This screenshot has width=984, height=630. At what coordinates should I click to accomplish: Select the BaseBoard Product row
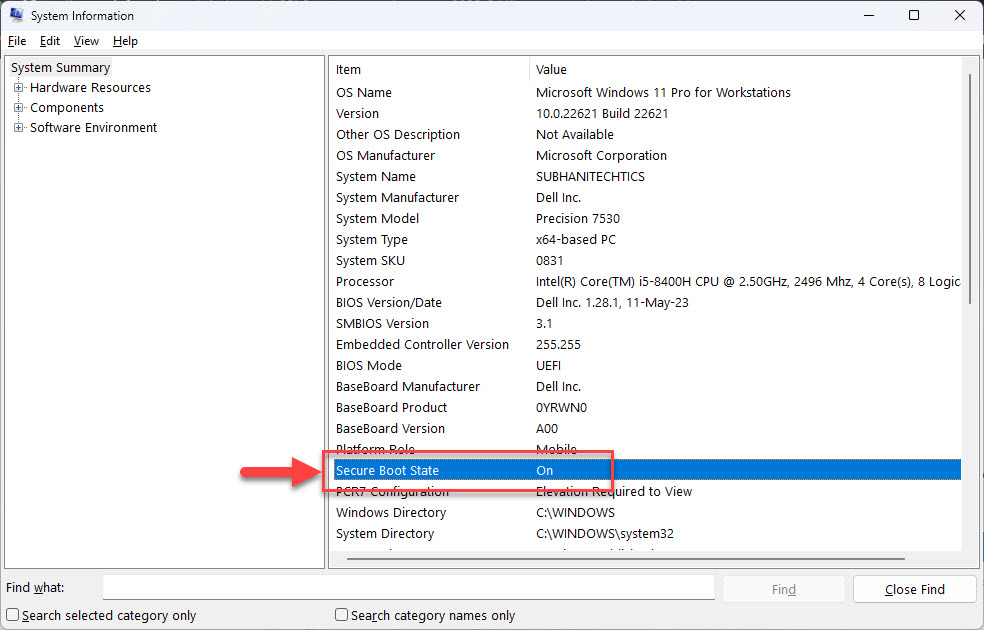[x=647, y=408]
